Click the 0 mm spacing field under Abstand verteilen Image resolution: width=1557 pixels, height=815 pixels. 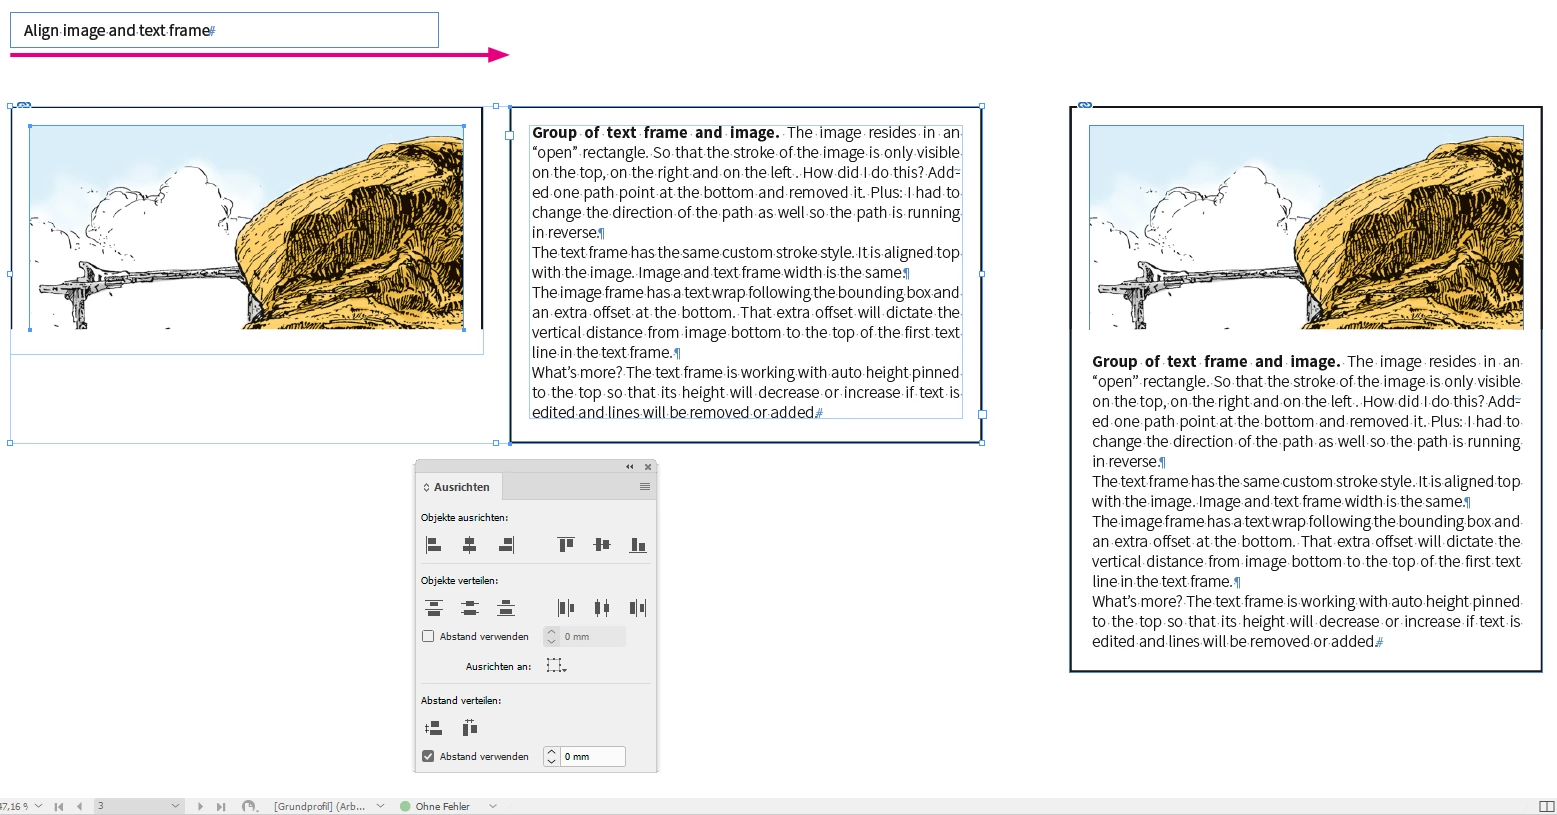click(593, 757)
